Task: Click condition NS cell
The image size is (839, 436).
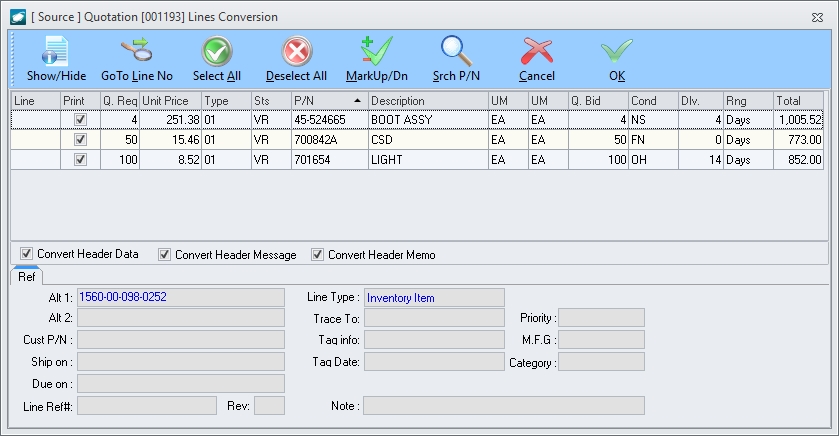Action: point(653,120)
